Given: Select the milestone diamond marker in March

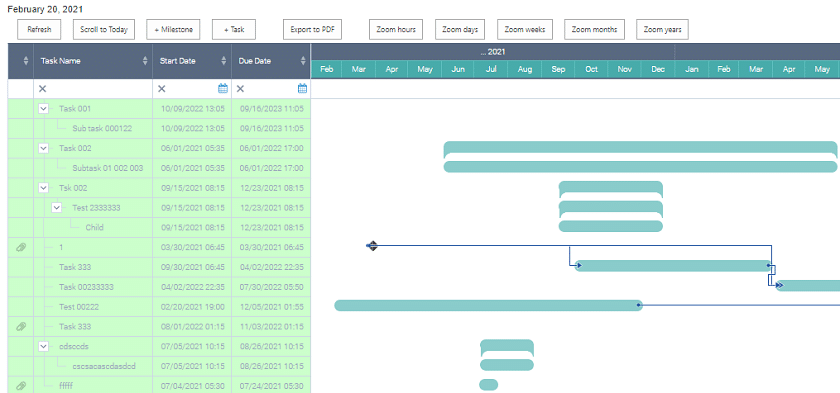Looking at the screenshot, I should click(373, 246).
